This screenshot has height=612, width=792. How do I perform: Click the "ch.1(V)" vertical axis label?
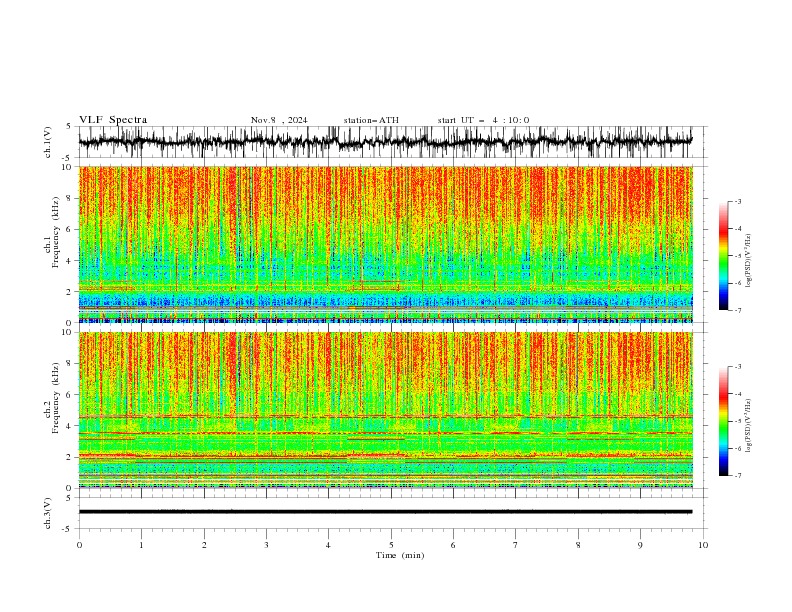(48, 142)
